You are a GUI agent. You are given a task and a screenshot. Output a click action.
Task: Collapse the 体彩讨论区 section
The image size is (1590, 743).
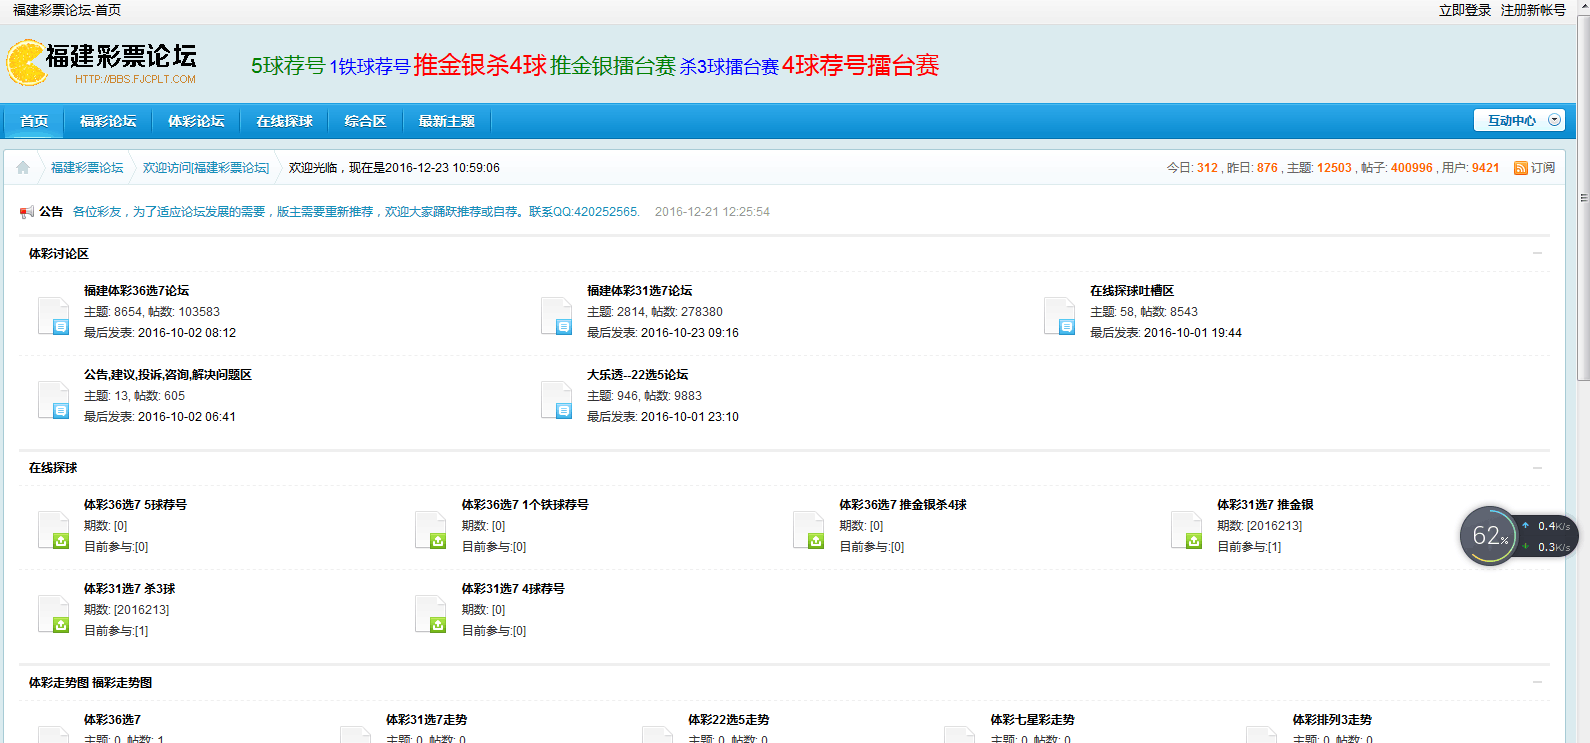(x=1537, y=253)
